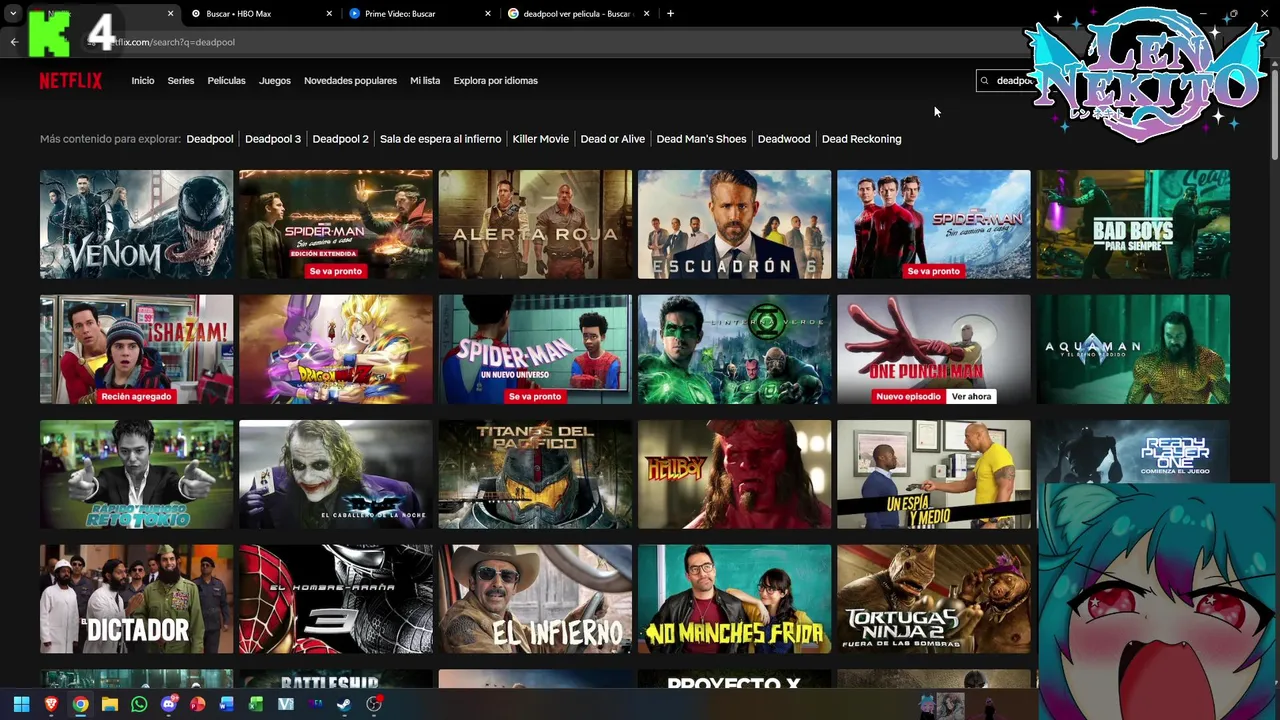Open Juegos in Netflix navigation
This screenshot has height=720, width=1280.
(x=275, y=81)
